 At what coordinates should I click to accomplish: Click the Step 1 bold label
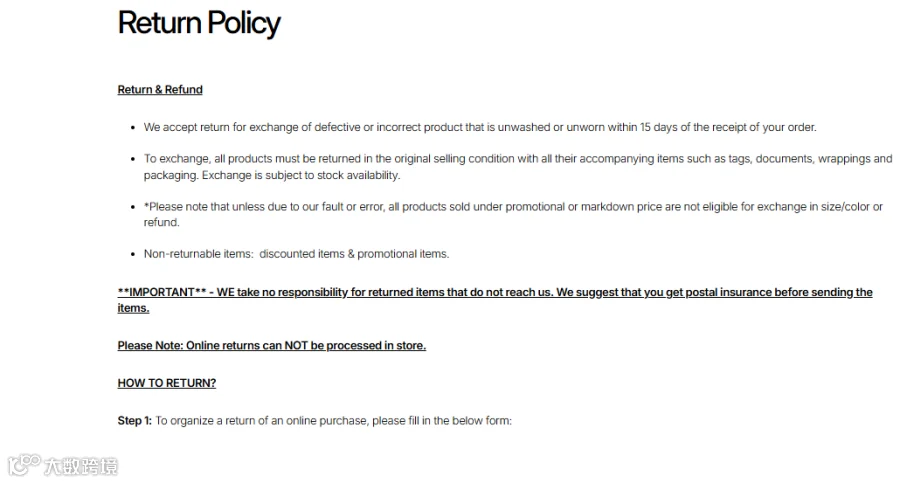pyautogui.click(x=134, y=421)
